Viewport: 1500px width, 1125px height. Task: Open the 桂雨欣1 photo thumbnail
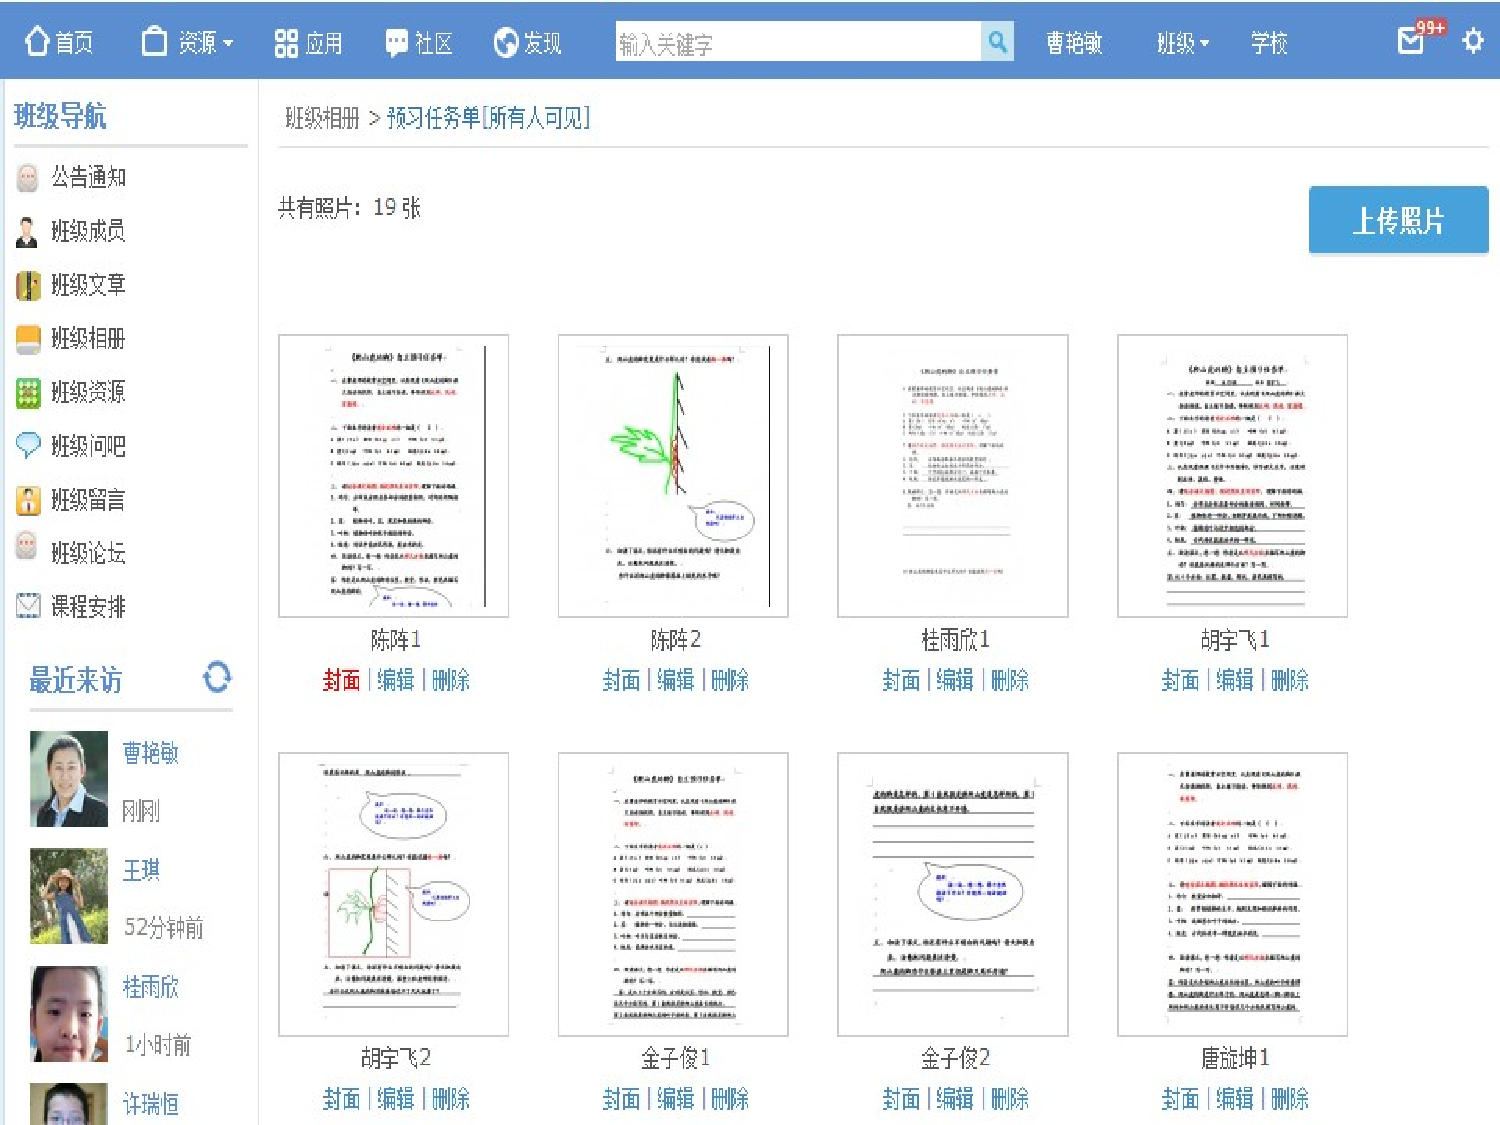tap(952, 474)
